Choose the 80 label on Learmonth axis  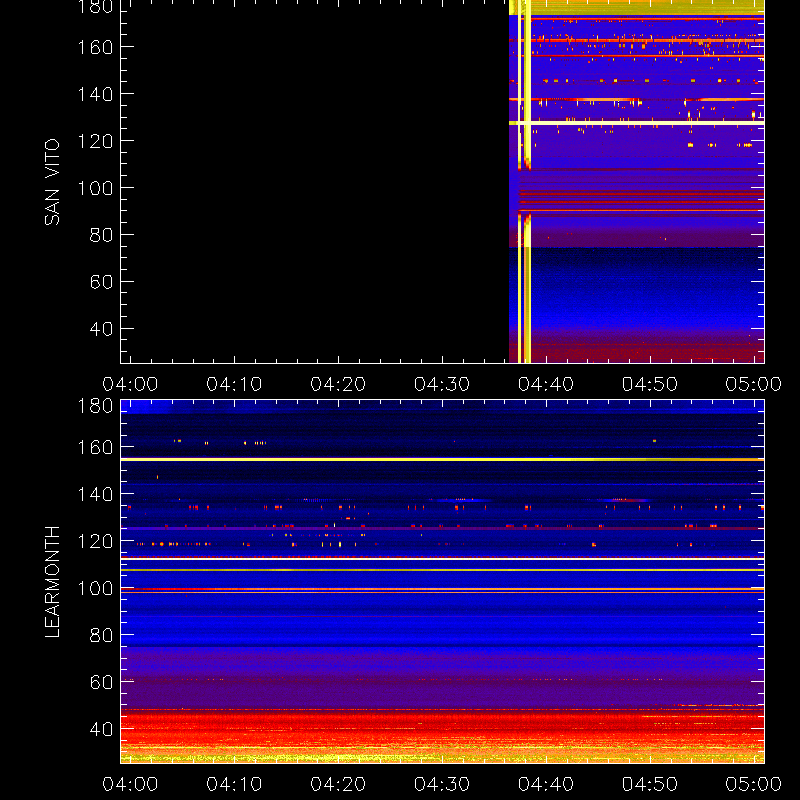(x=101, y=636)
